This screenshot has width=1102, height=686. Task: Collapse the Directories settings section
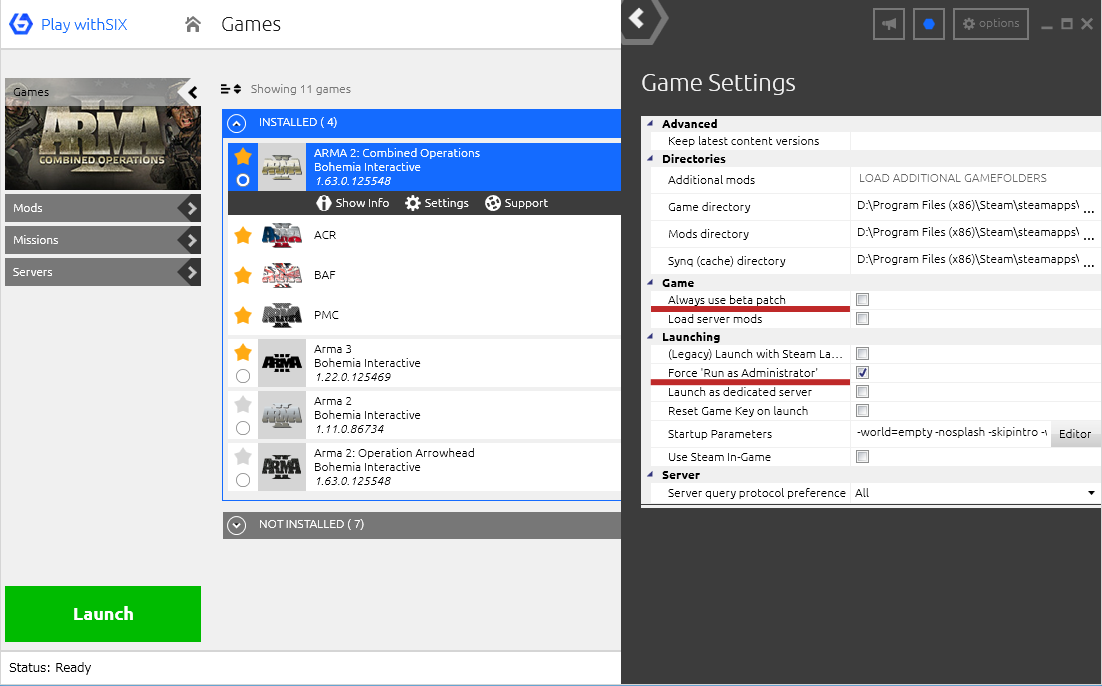[x=650, y=158]
